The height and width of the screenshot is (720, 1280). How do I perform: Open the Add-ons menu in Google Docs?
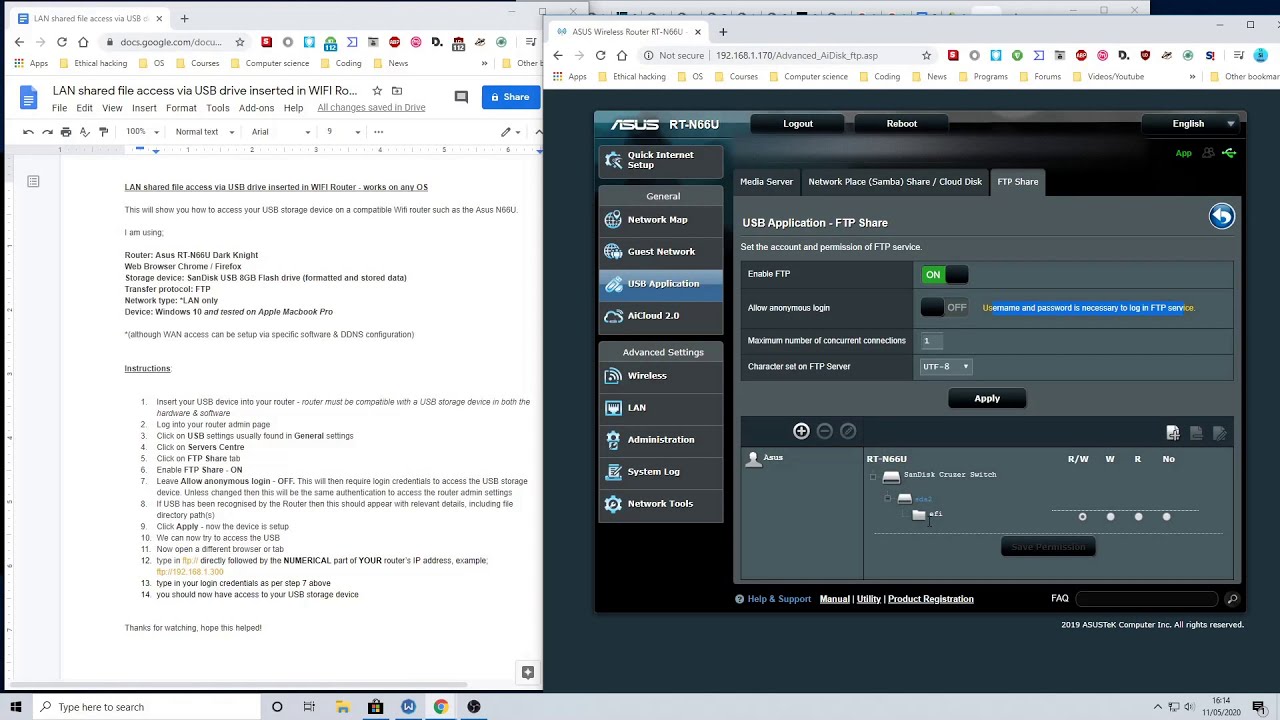tap(256, 108)
